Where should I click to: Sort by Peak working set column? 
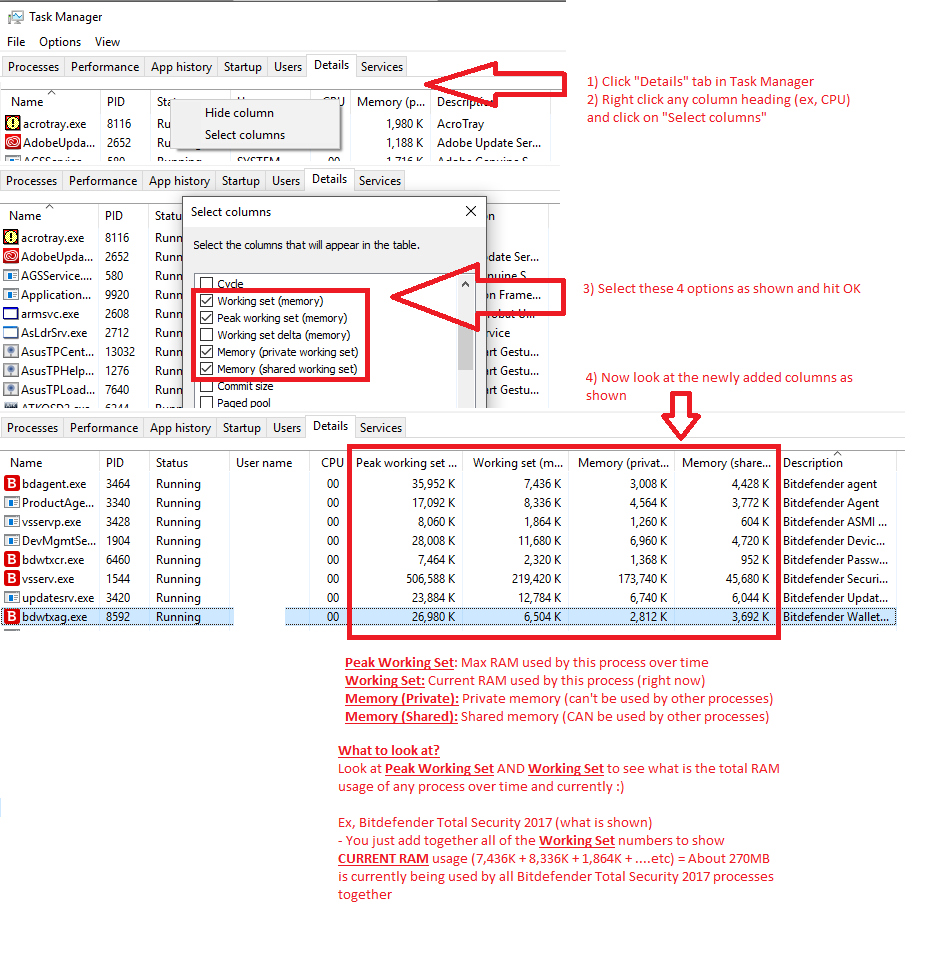pos(406,462)
